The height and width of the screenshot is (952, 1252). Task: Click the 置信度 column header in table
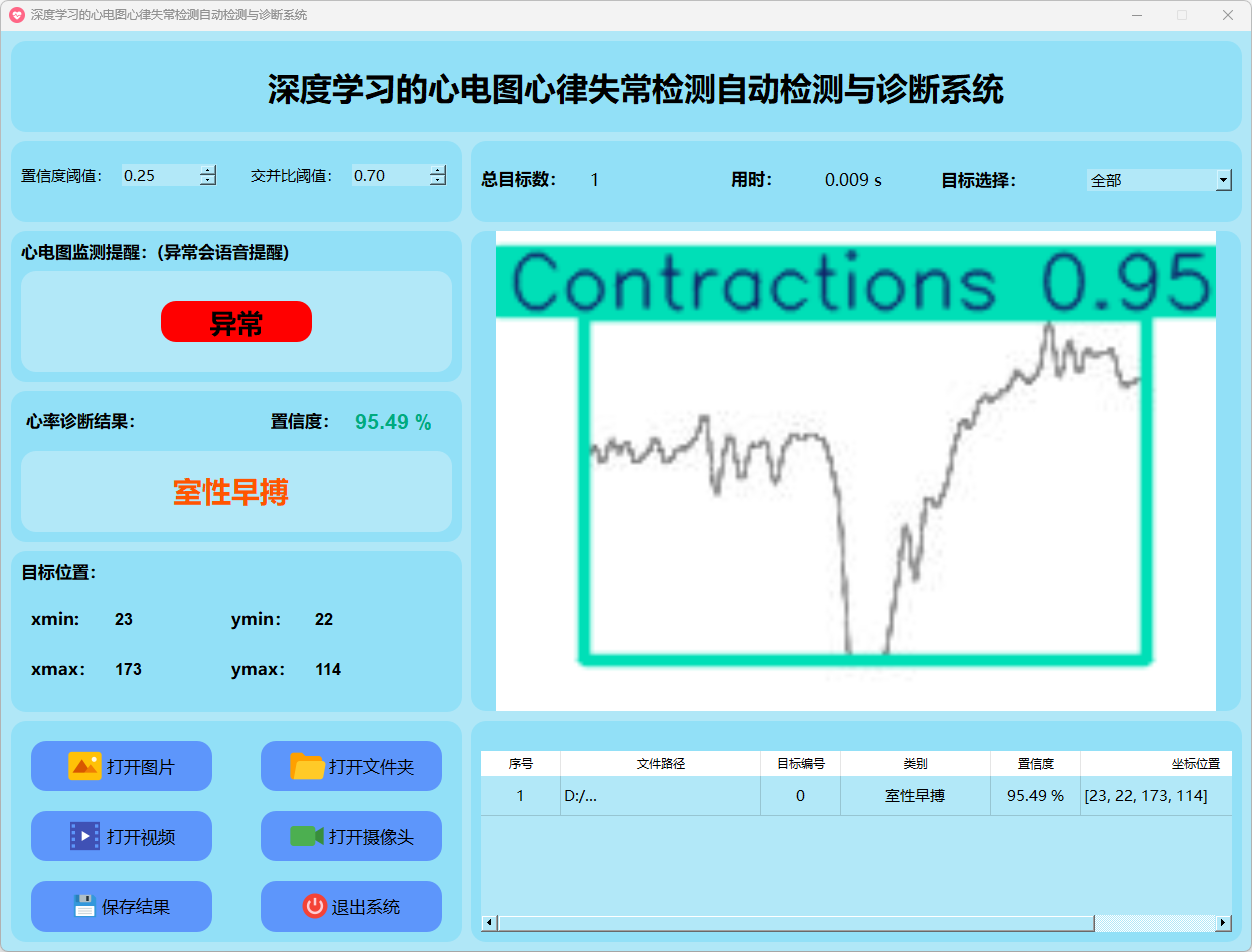pyautogui.click(x=1035, y=763)
